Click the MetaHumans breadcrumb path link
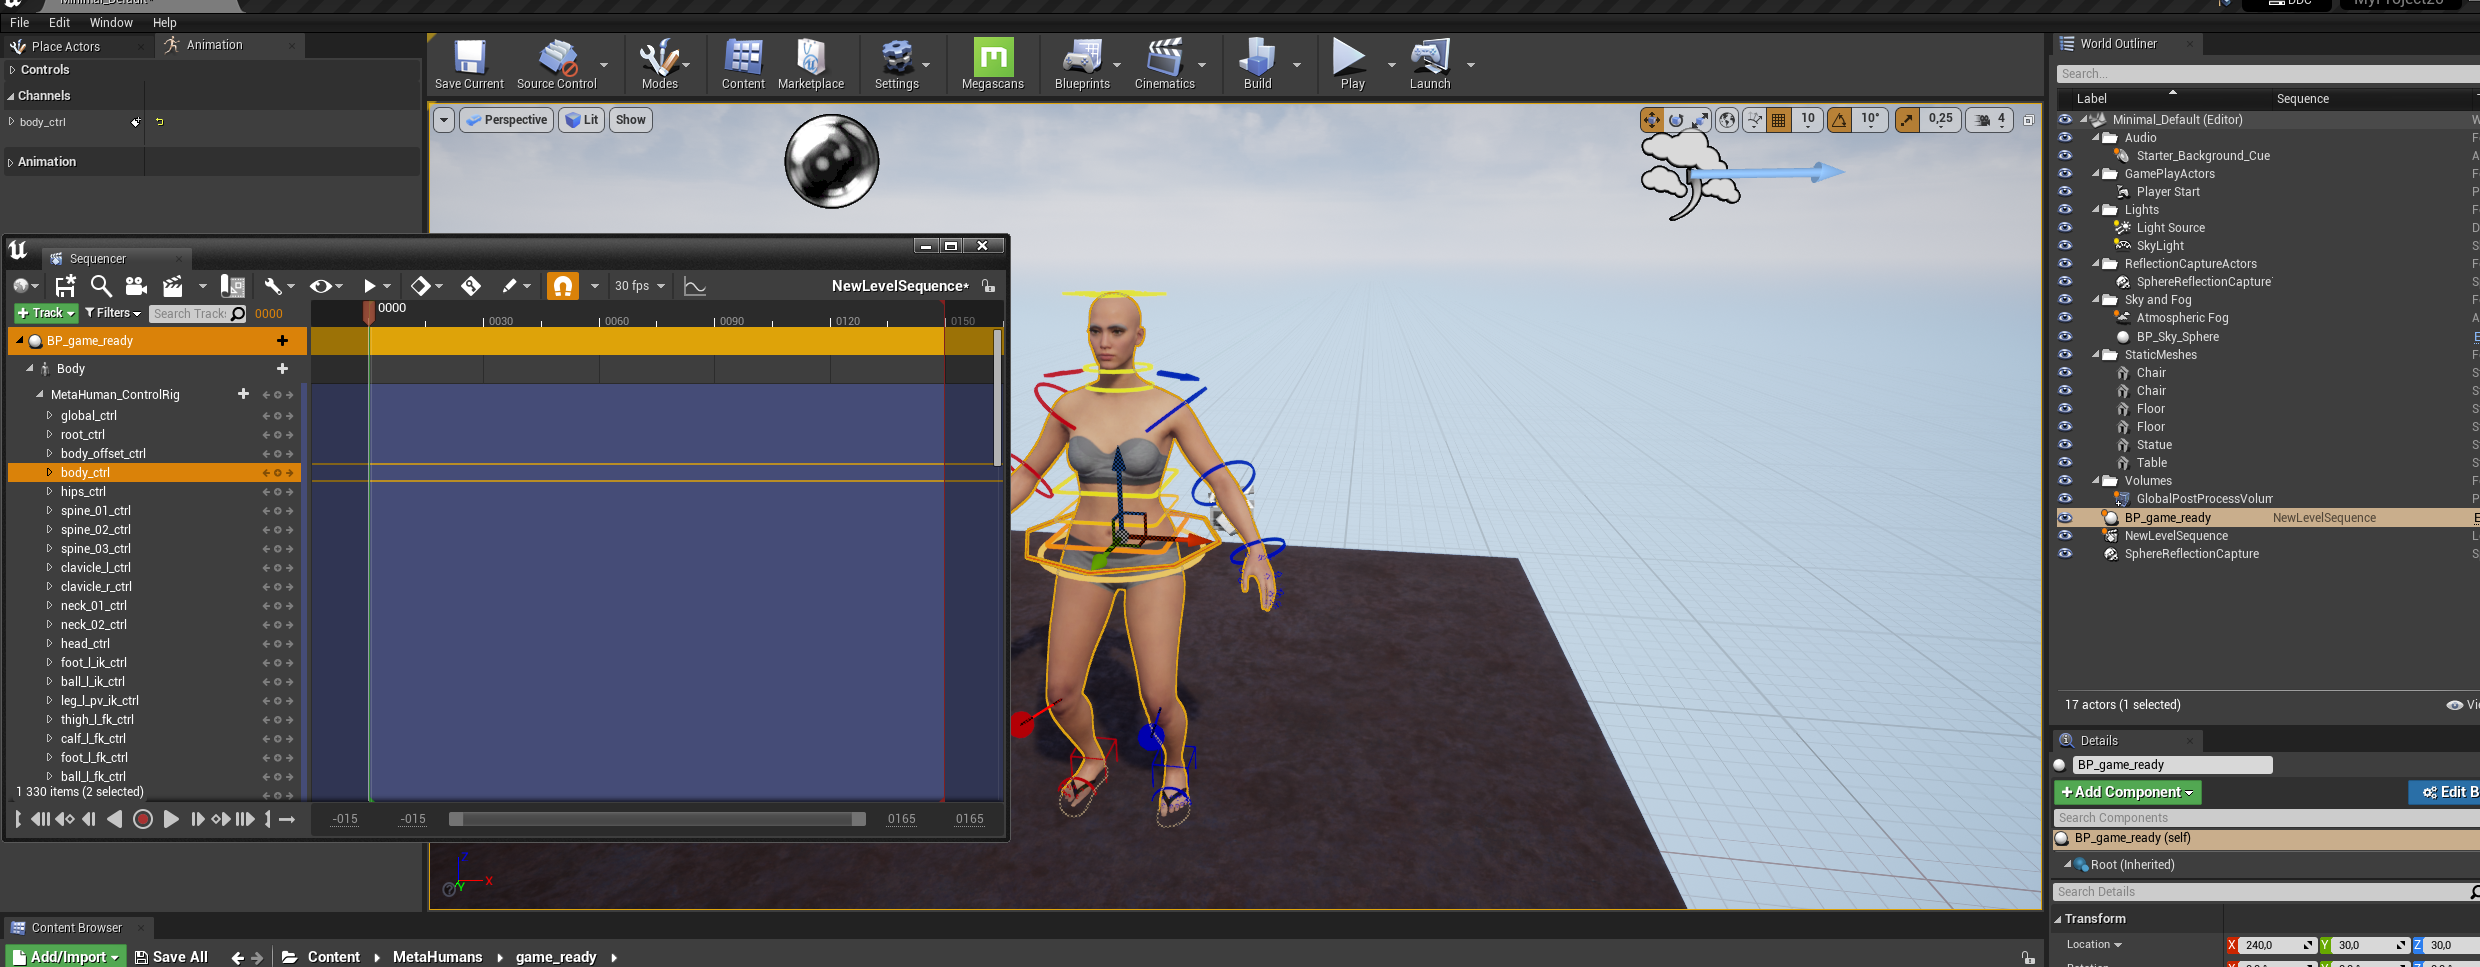2480x967 pixels. [x=437, y=957]
